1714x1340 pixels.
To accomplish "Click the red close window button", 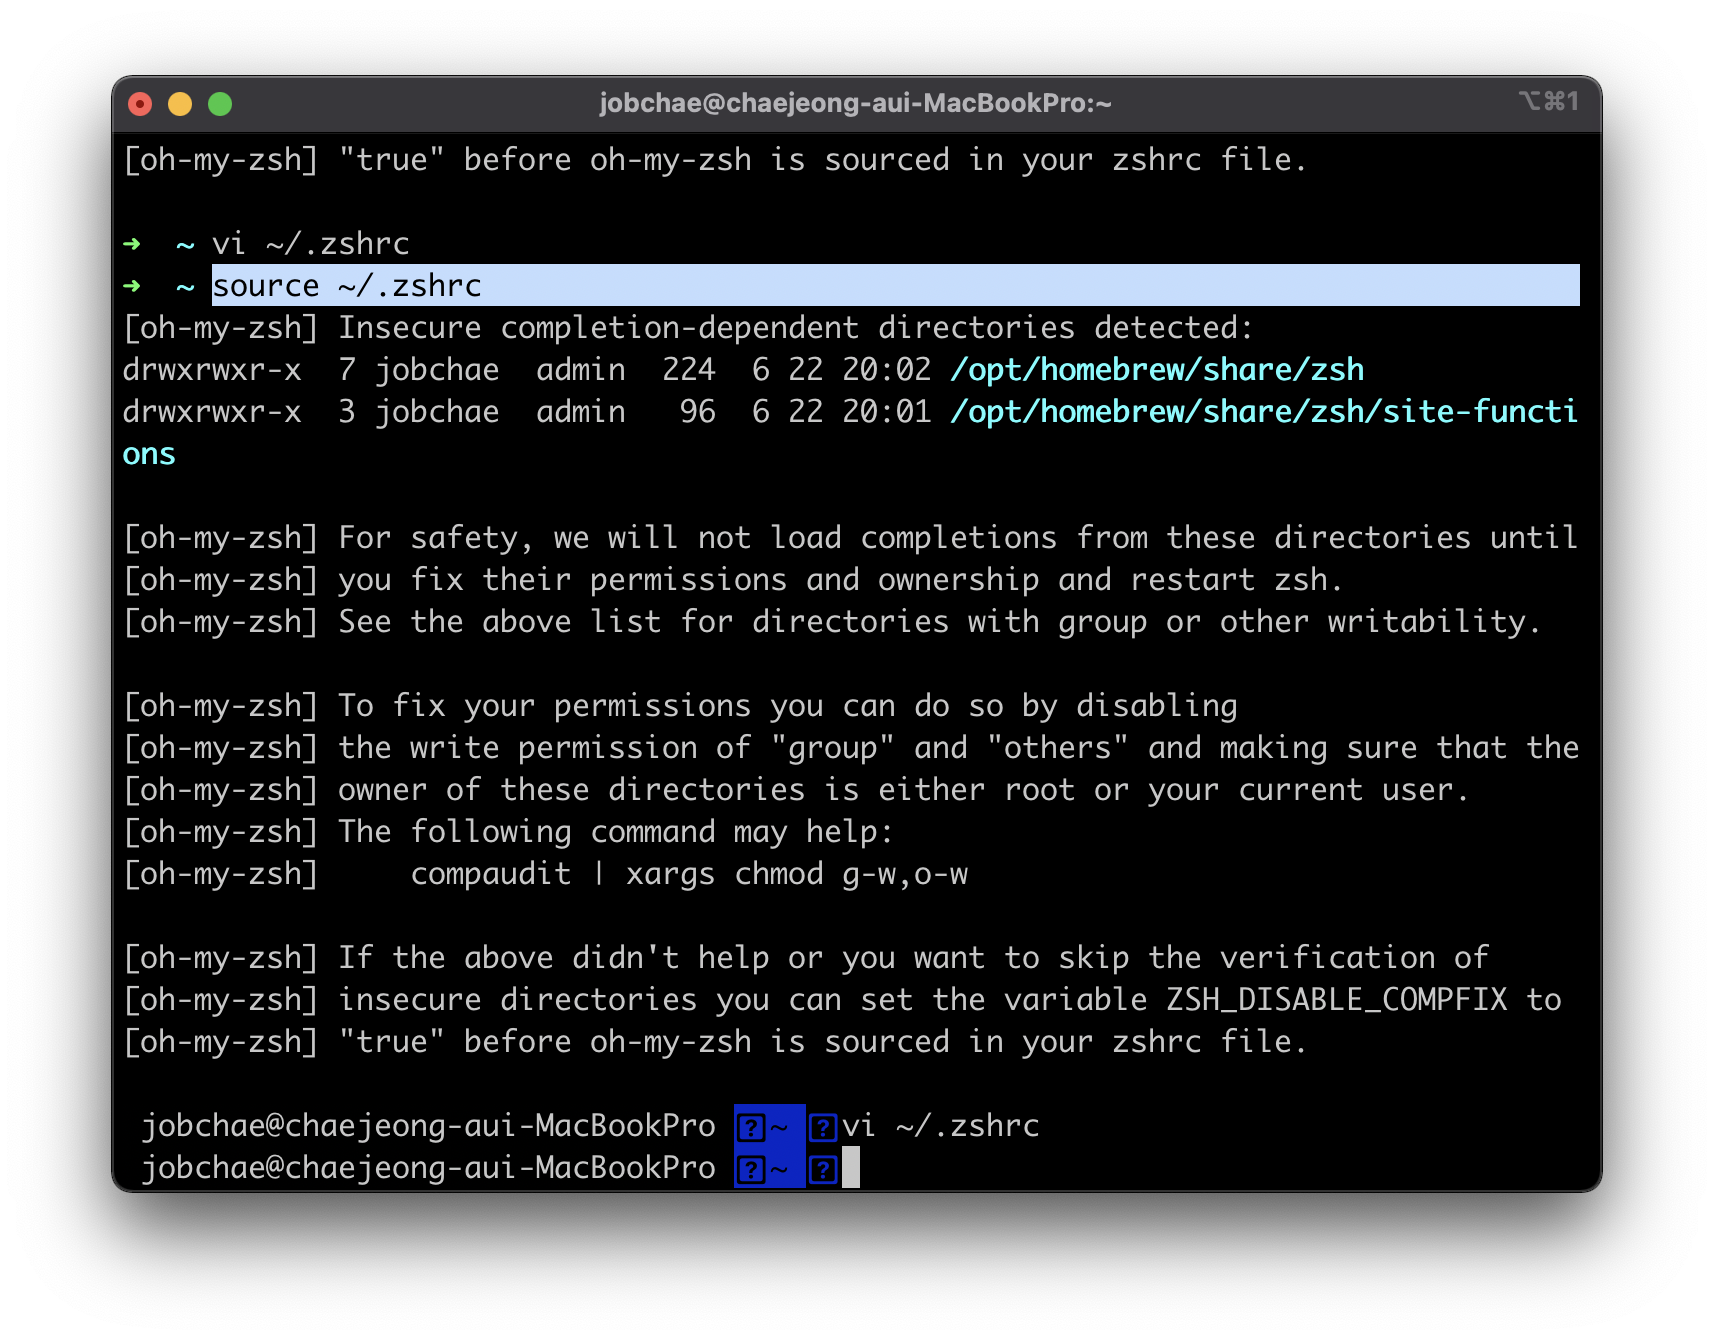I will click(141, 104).
